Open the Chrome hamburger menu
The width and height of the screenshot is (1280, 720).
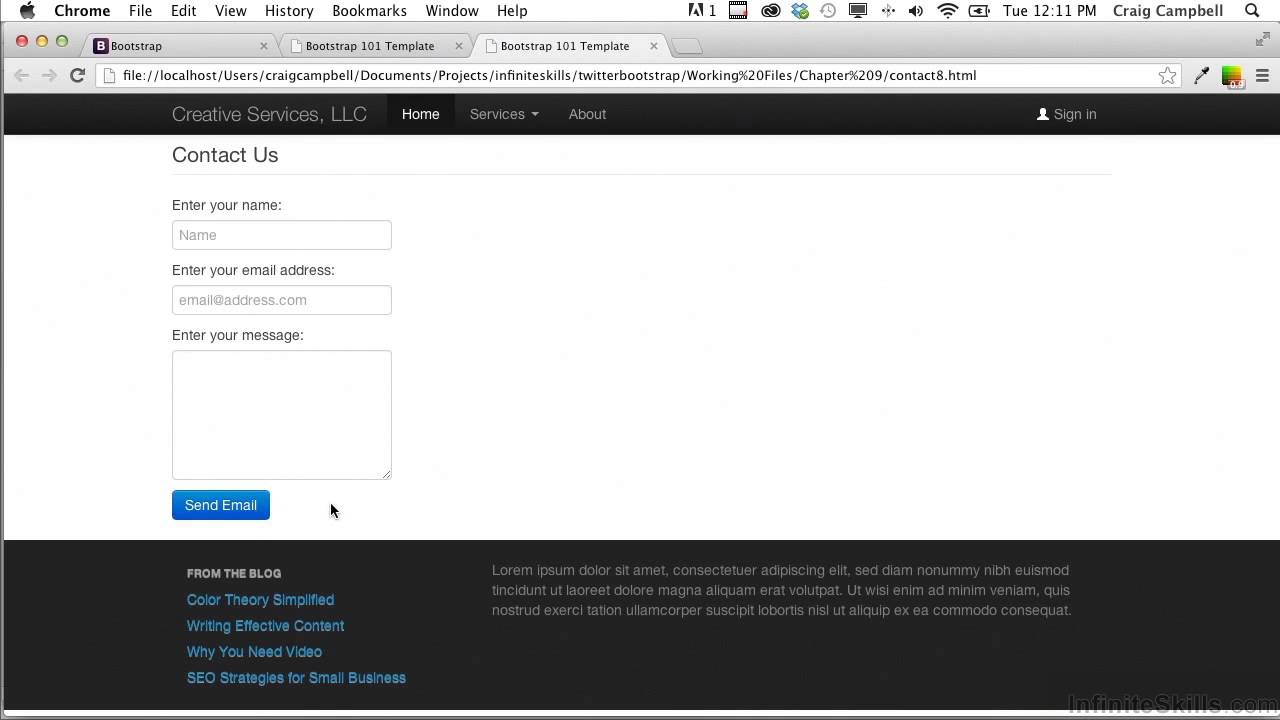click(1262, 75)
